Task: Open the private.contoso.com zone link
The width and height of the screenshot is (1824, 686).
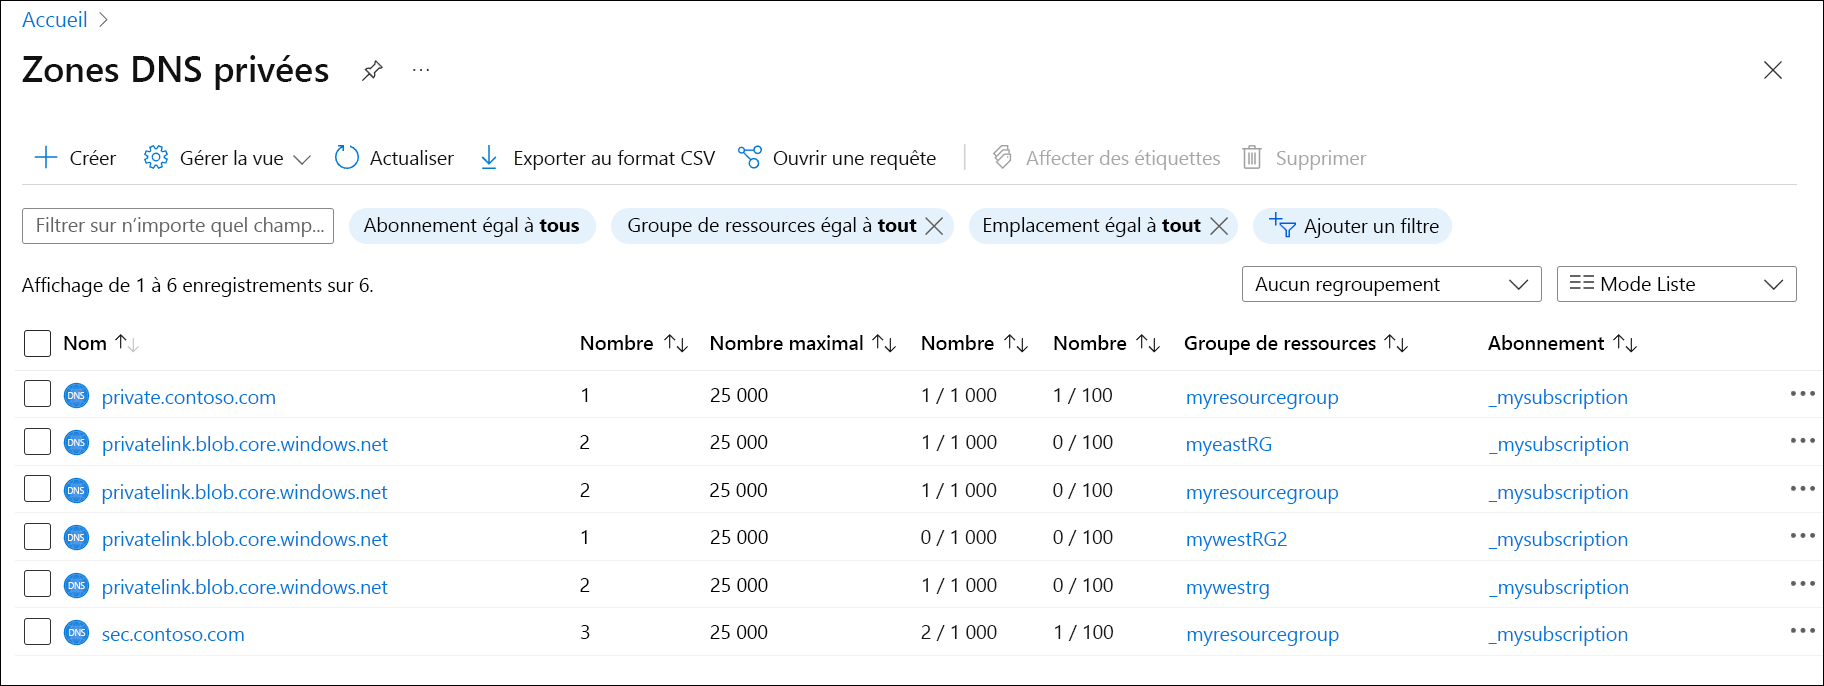Action: tap(189, 397)
